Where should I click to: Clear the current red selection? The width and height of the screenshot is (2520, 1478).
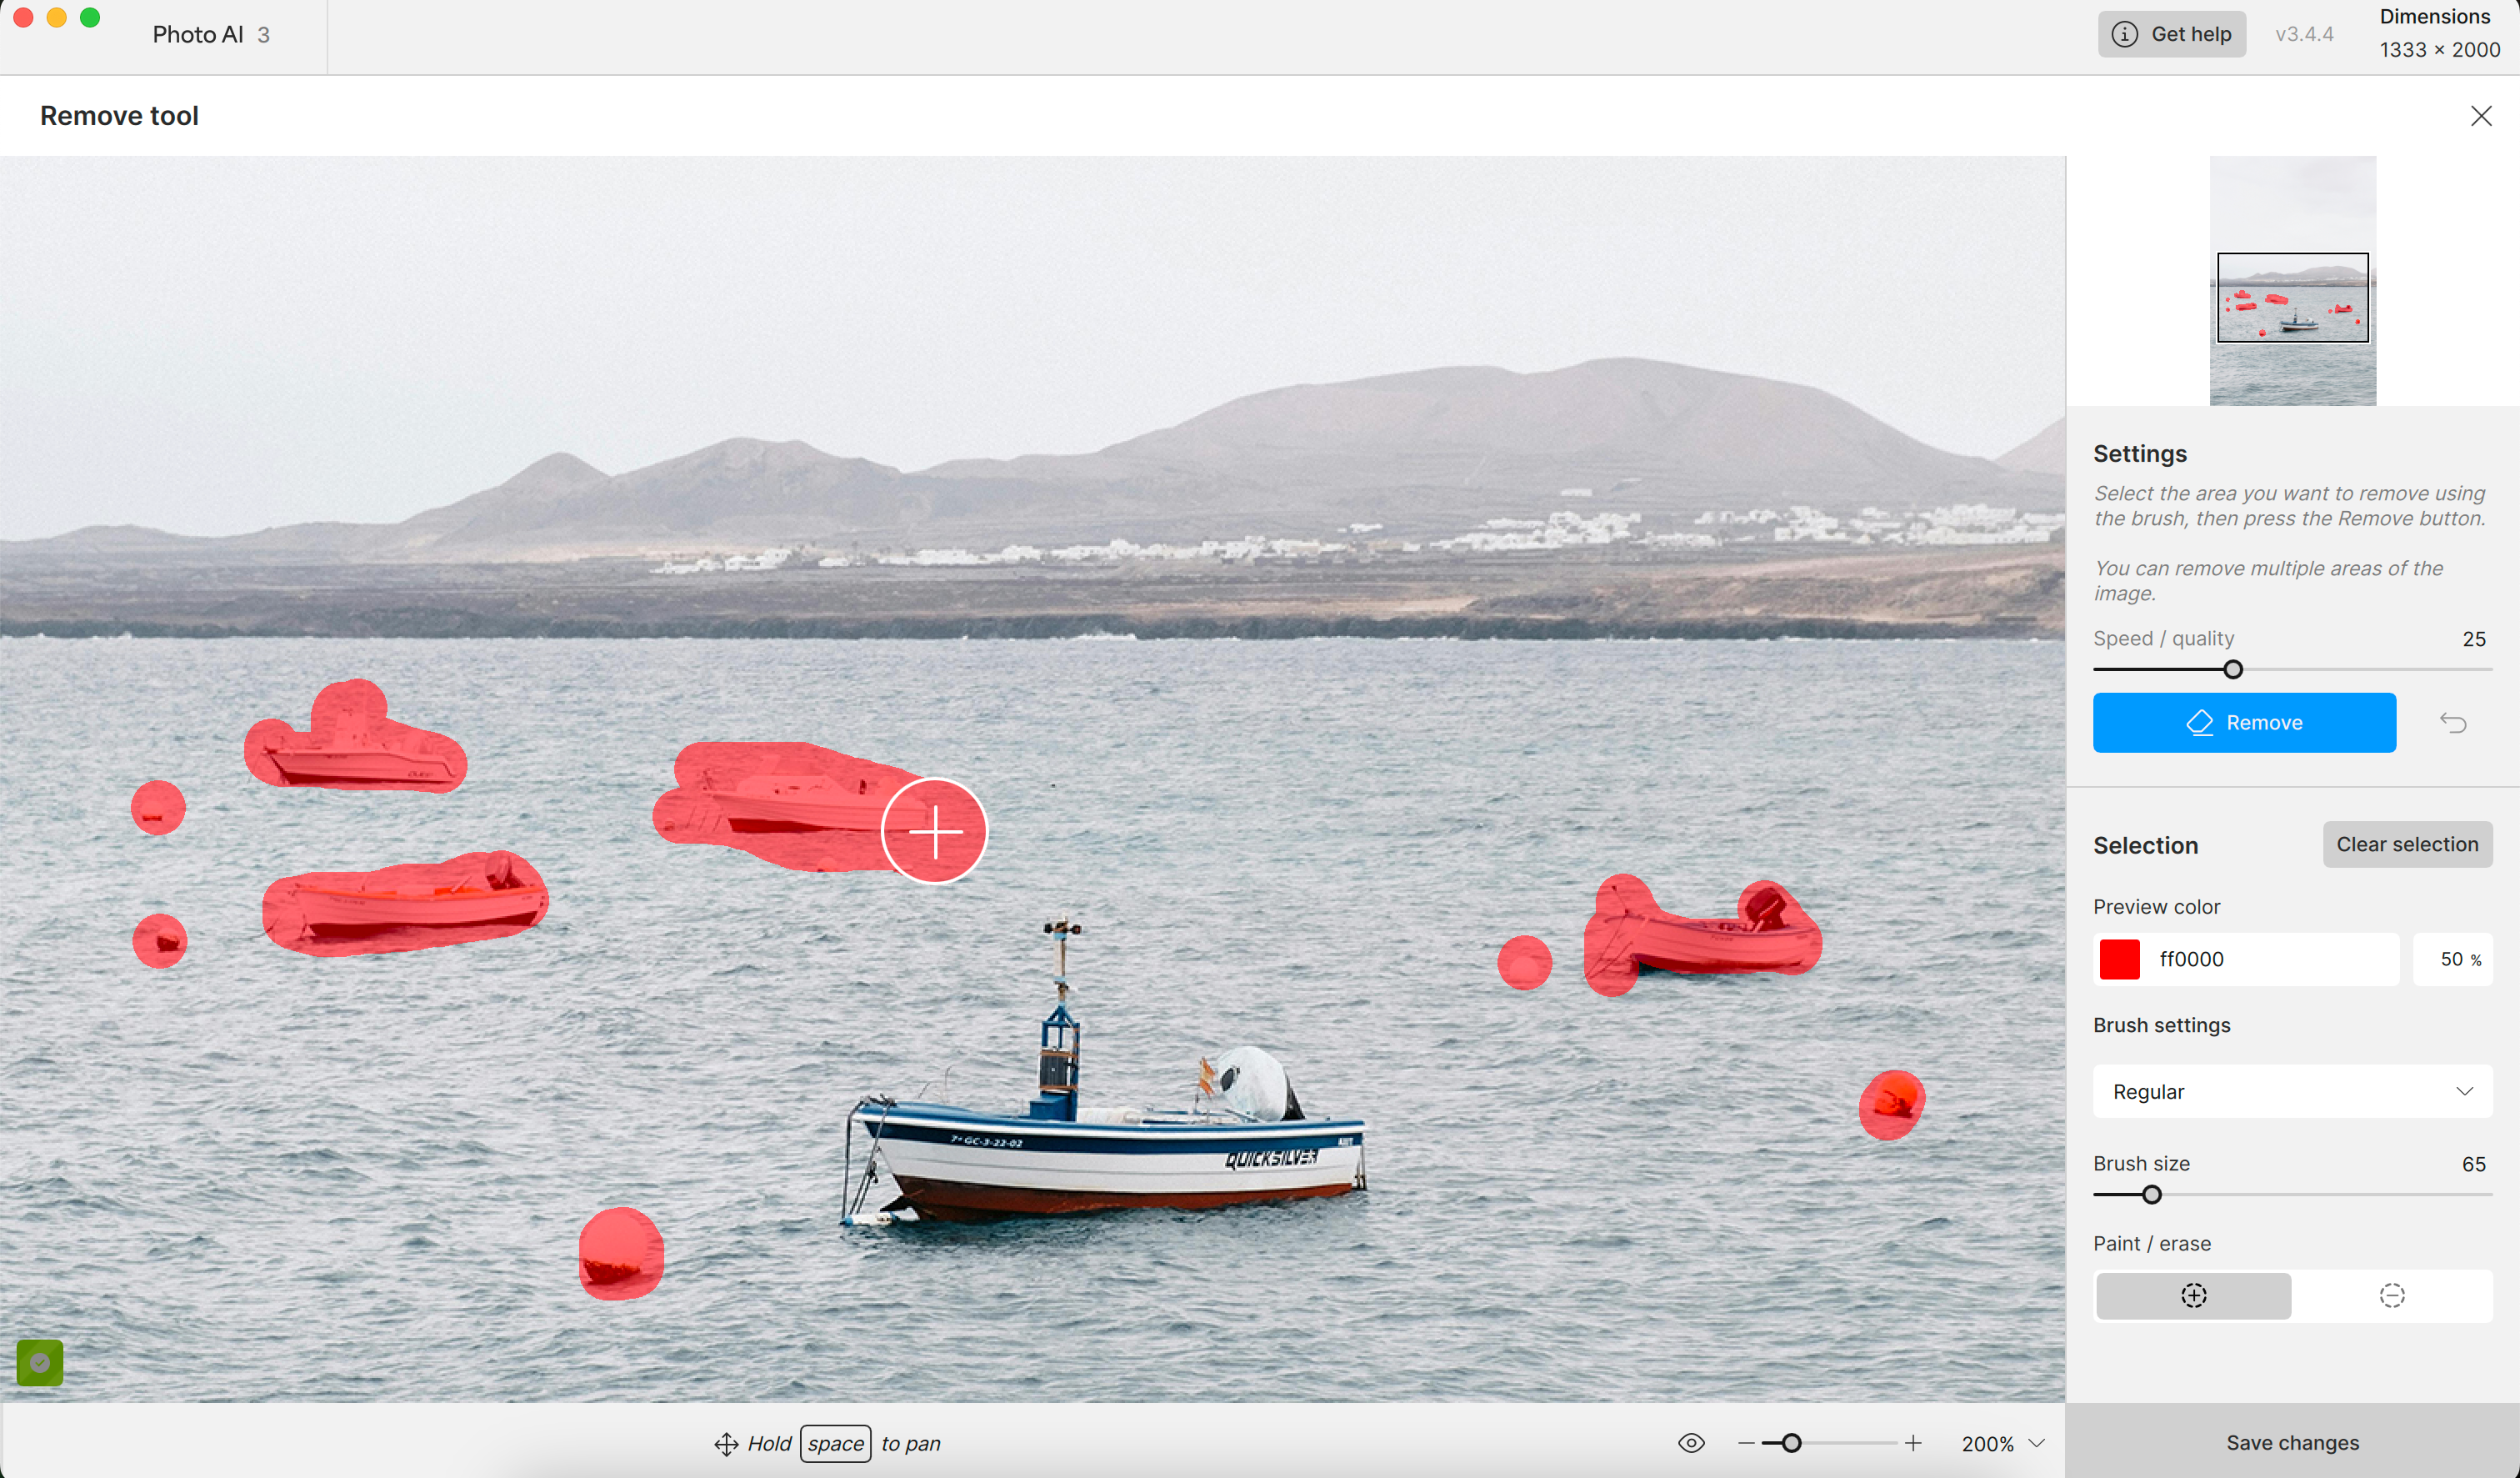tap(2407, 843)
